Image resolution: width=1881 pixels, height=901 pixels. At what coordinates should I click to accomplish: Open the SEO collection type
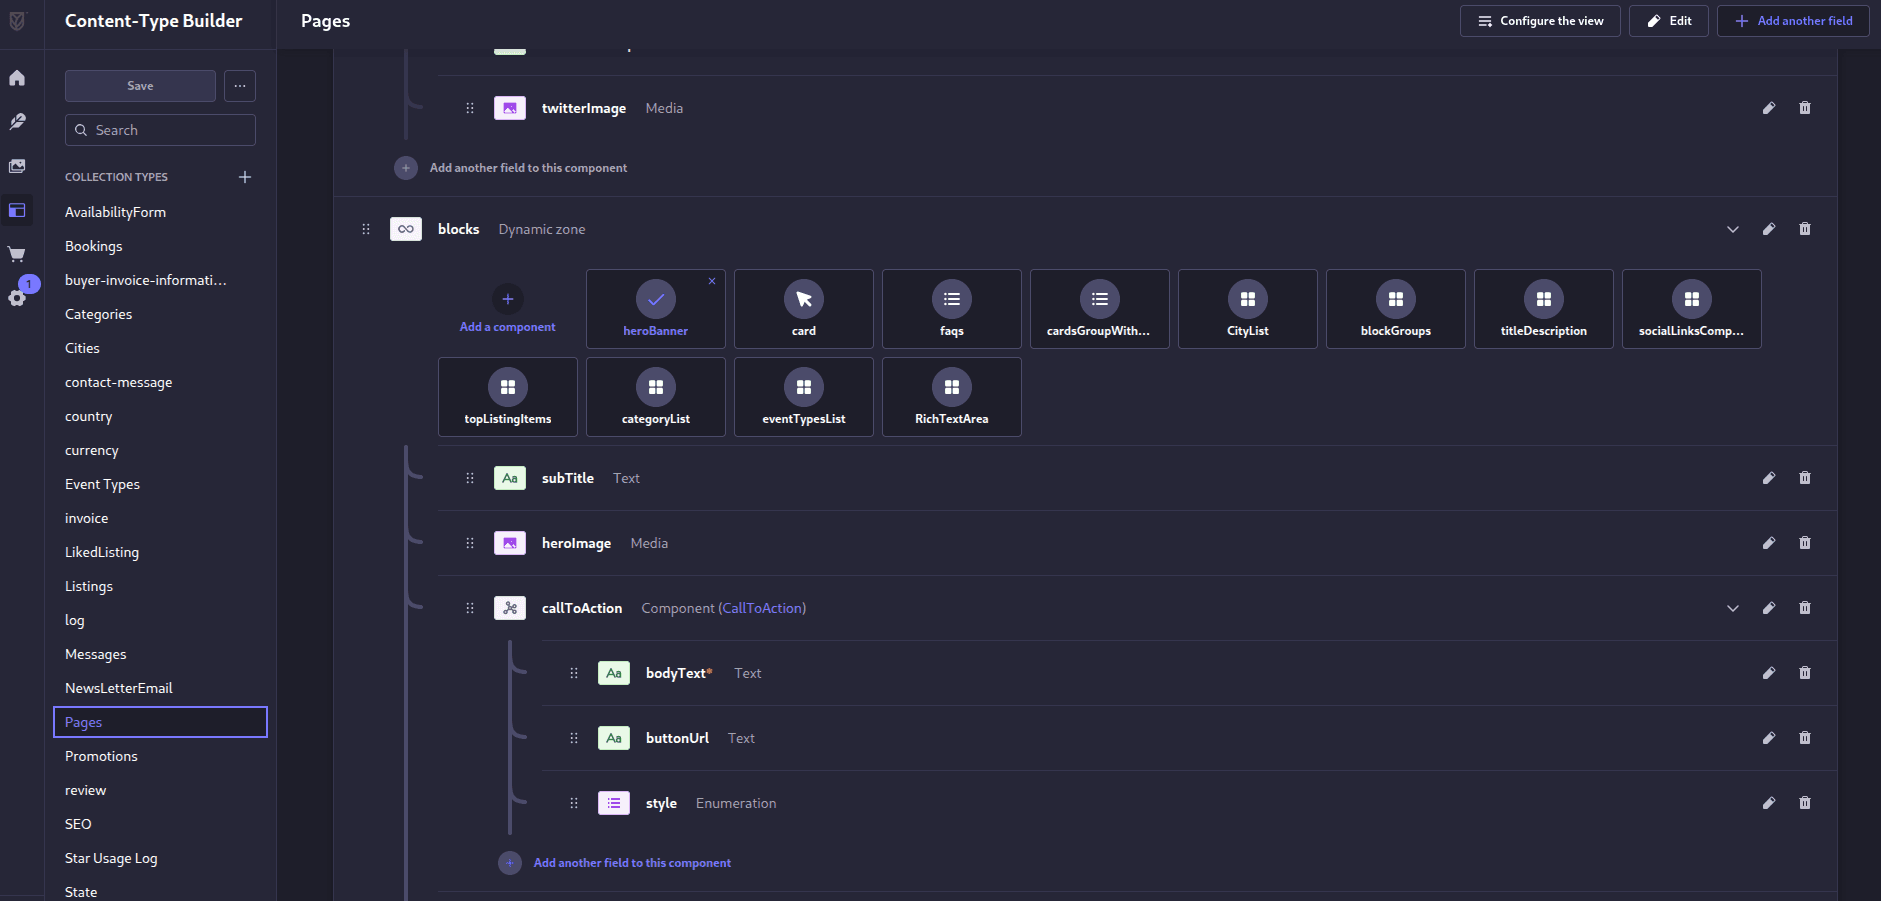coord(78,824)
